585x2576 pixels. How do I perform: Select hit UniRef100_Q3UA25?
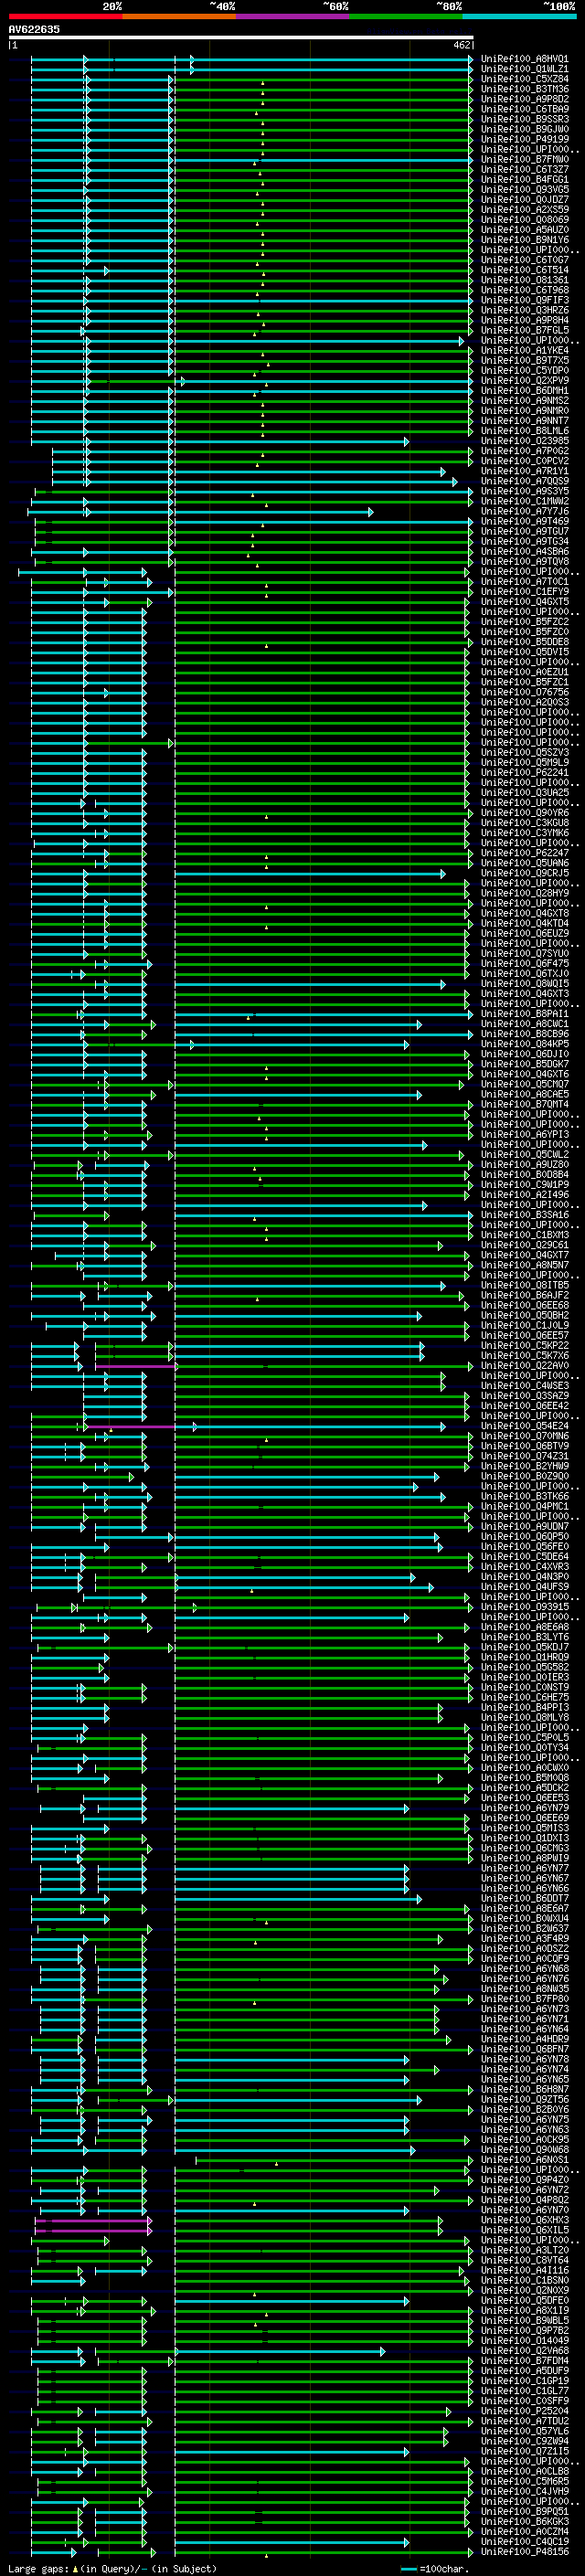click(525, 793)
